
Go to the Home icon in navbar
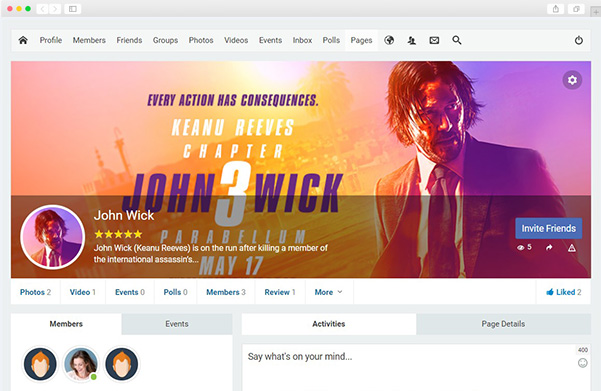pos(23,40)
